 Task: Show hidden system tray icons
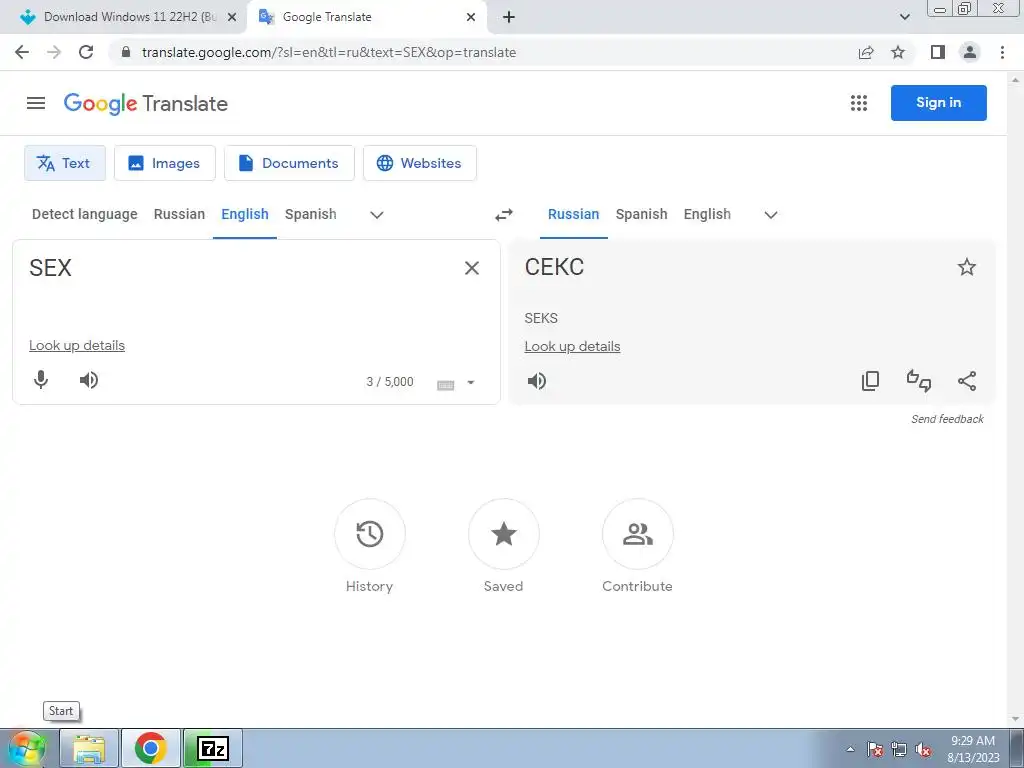(850, 749)
